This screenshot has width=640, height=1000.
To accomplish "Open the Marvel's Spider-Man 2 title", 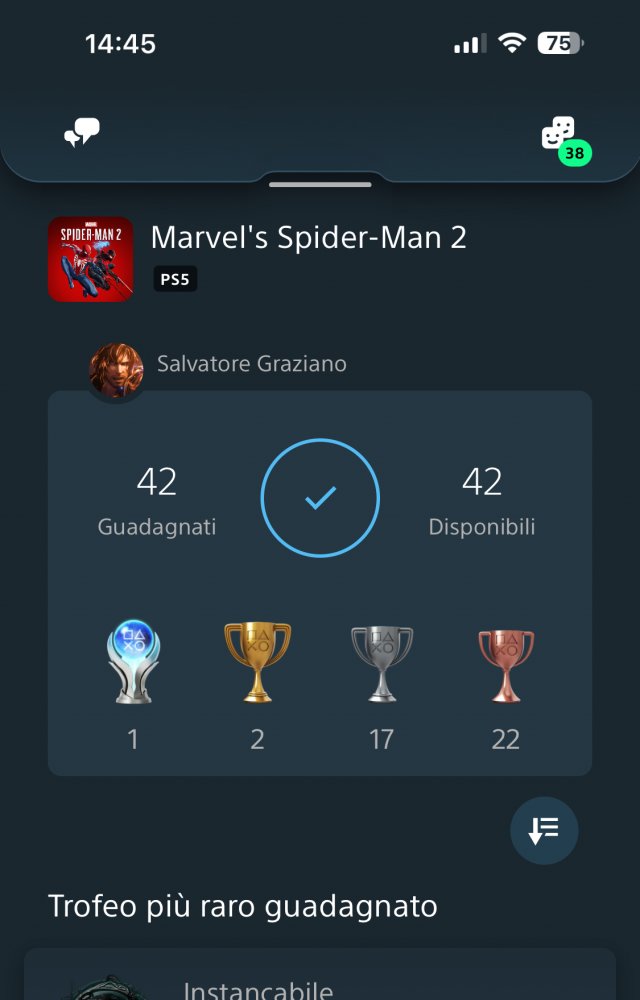I will click(x=308, y=238).
